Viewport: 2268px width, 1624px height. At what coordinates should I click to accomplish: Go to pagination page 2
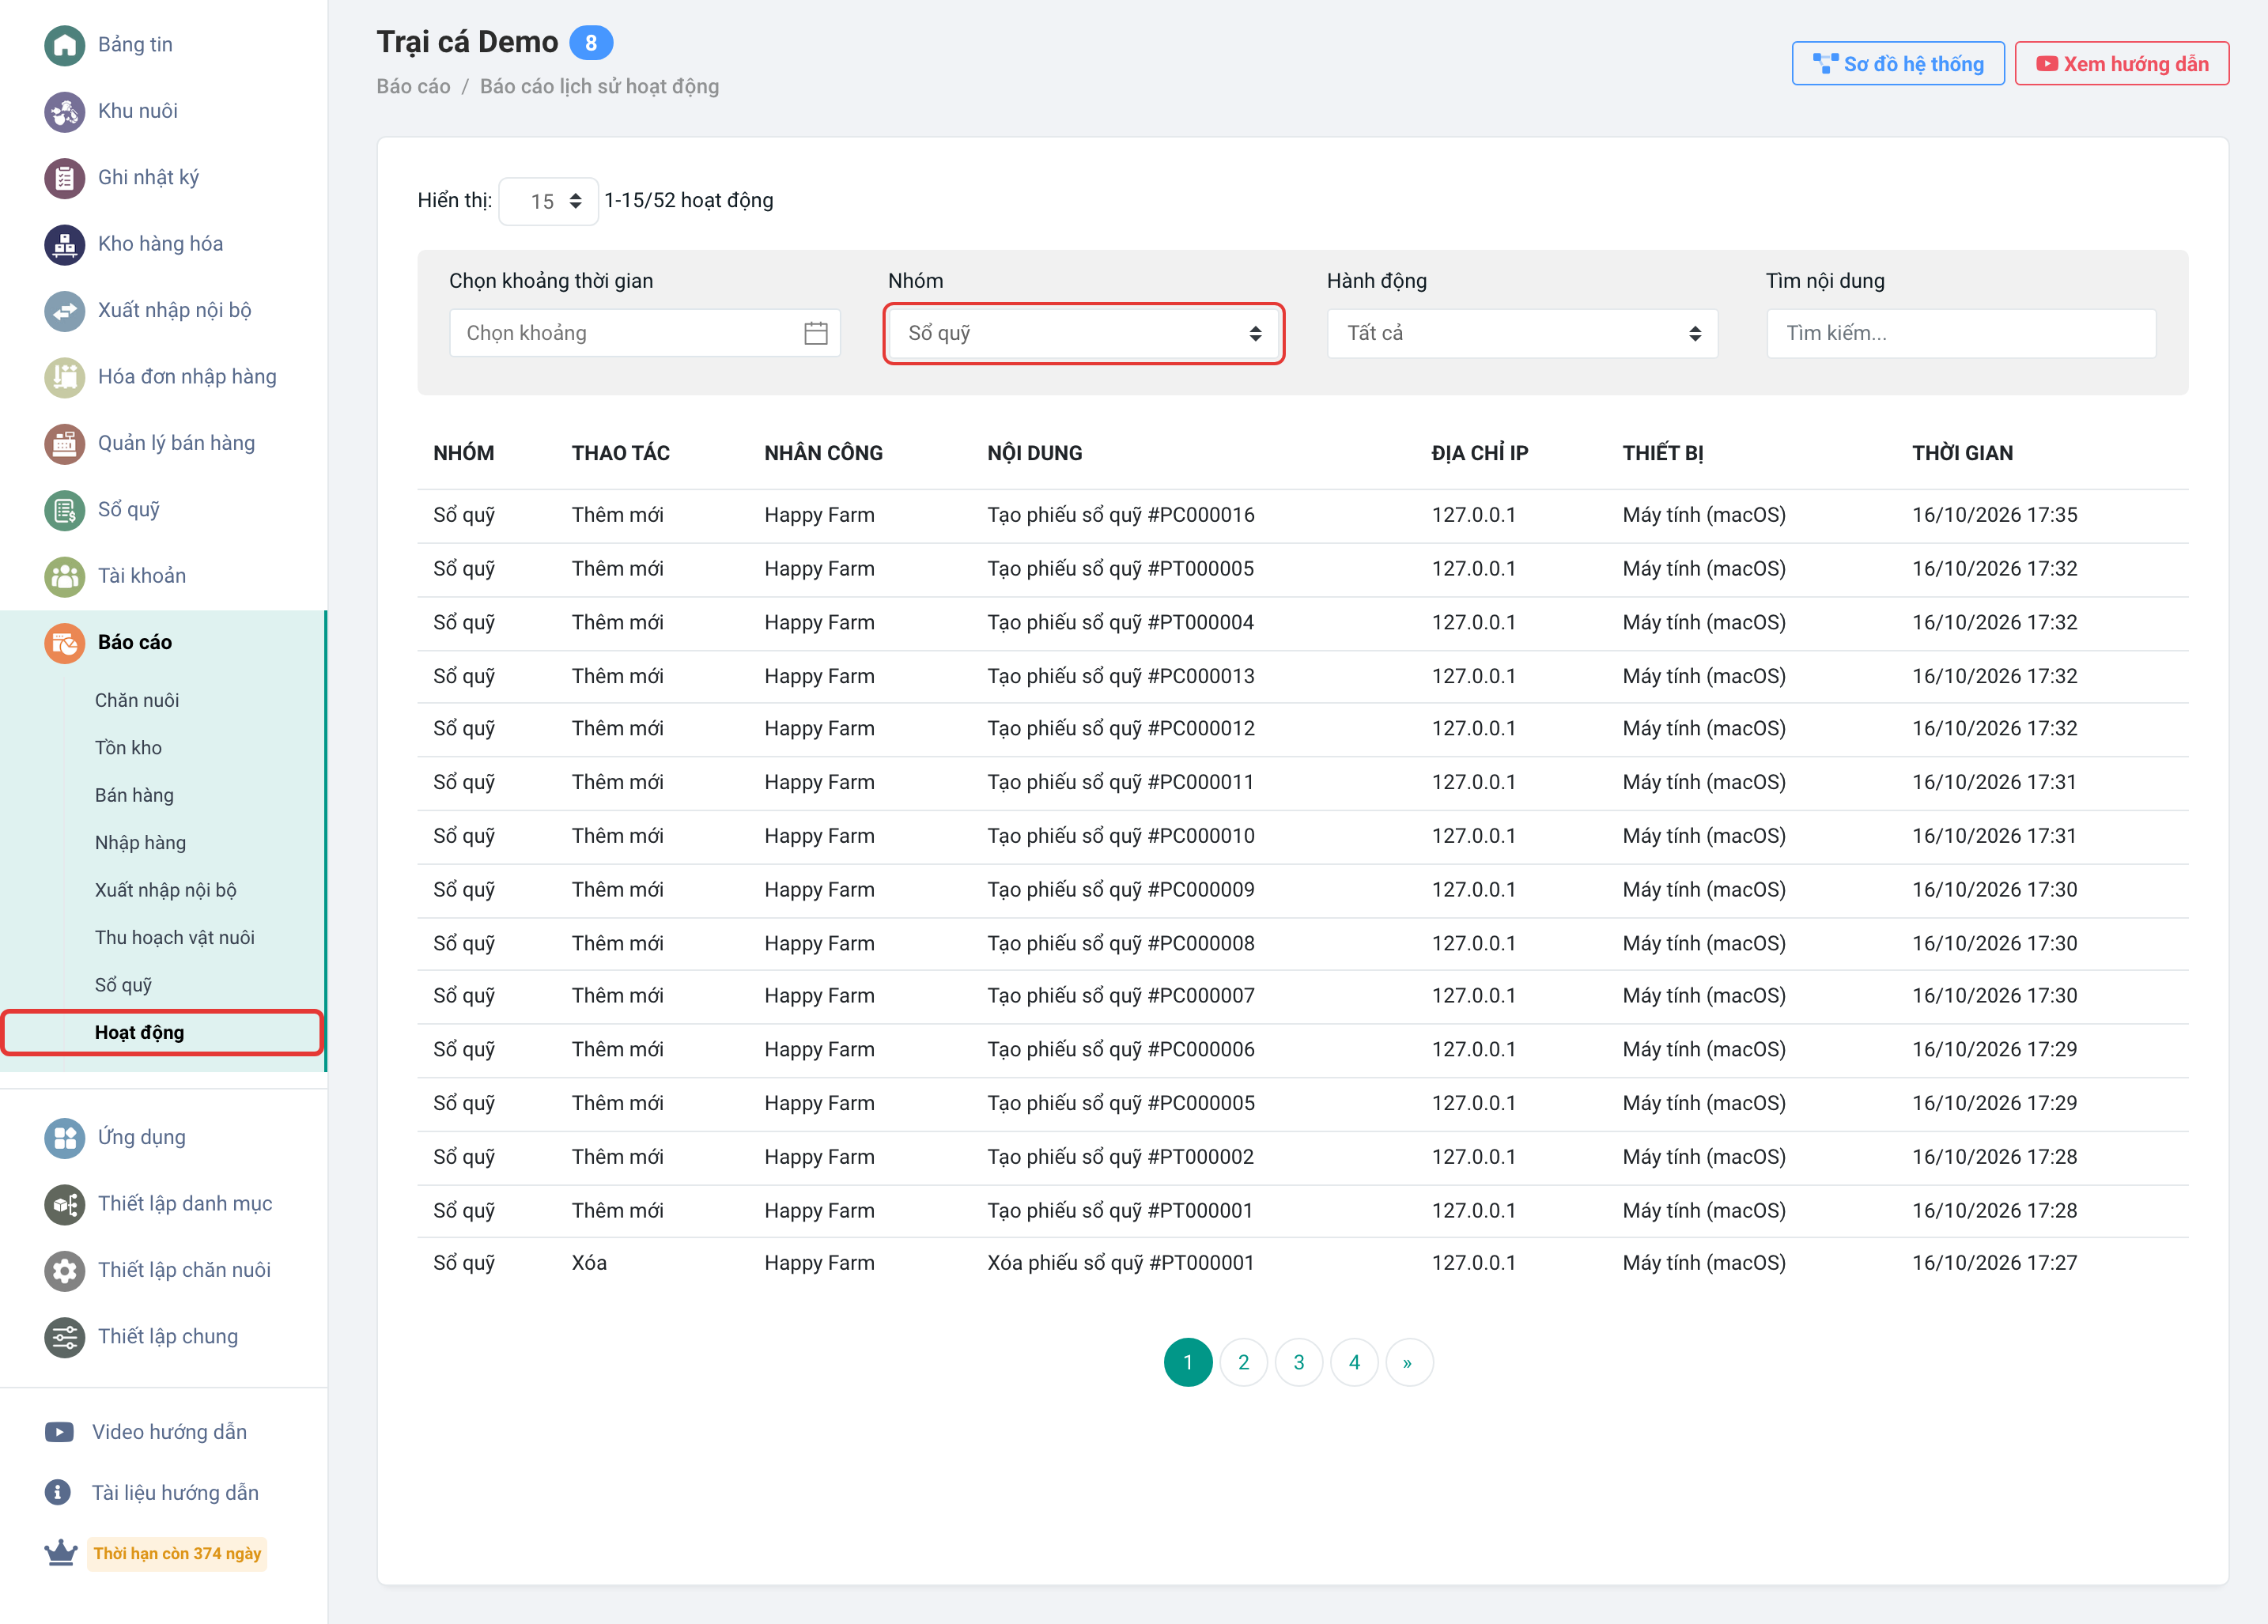click(x=1243, y=1363)
